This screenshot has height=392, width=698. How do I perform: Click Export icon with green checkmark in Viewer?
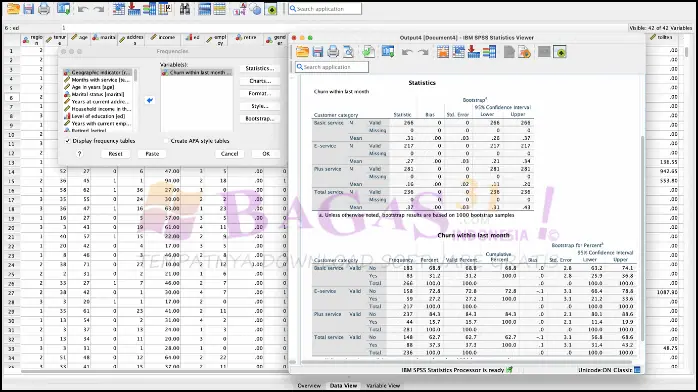[x=368, y=52]
